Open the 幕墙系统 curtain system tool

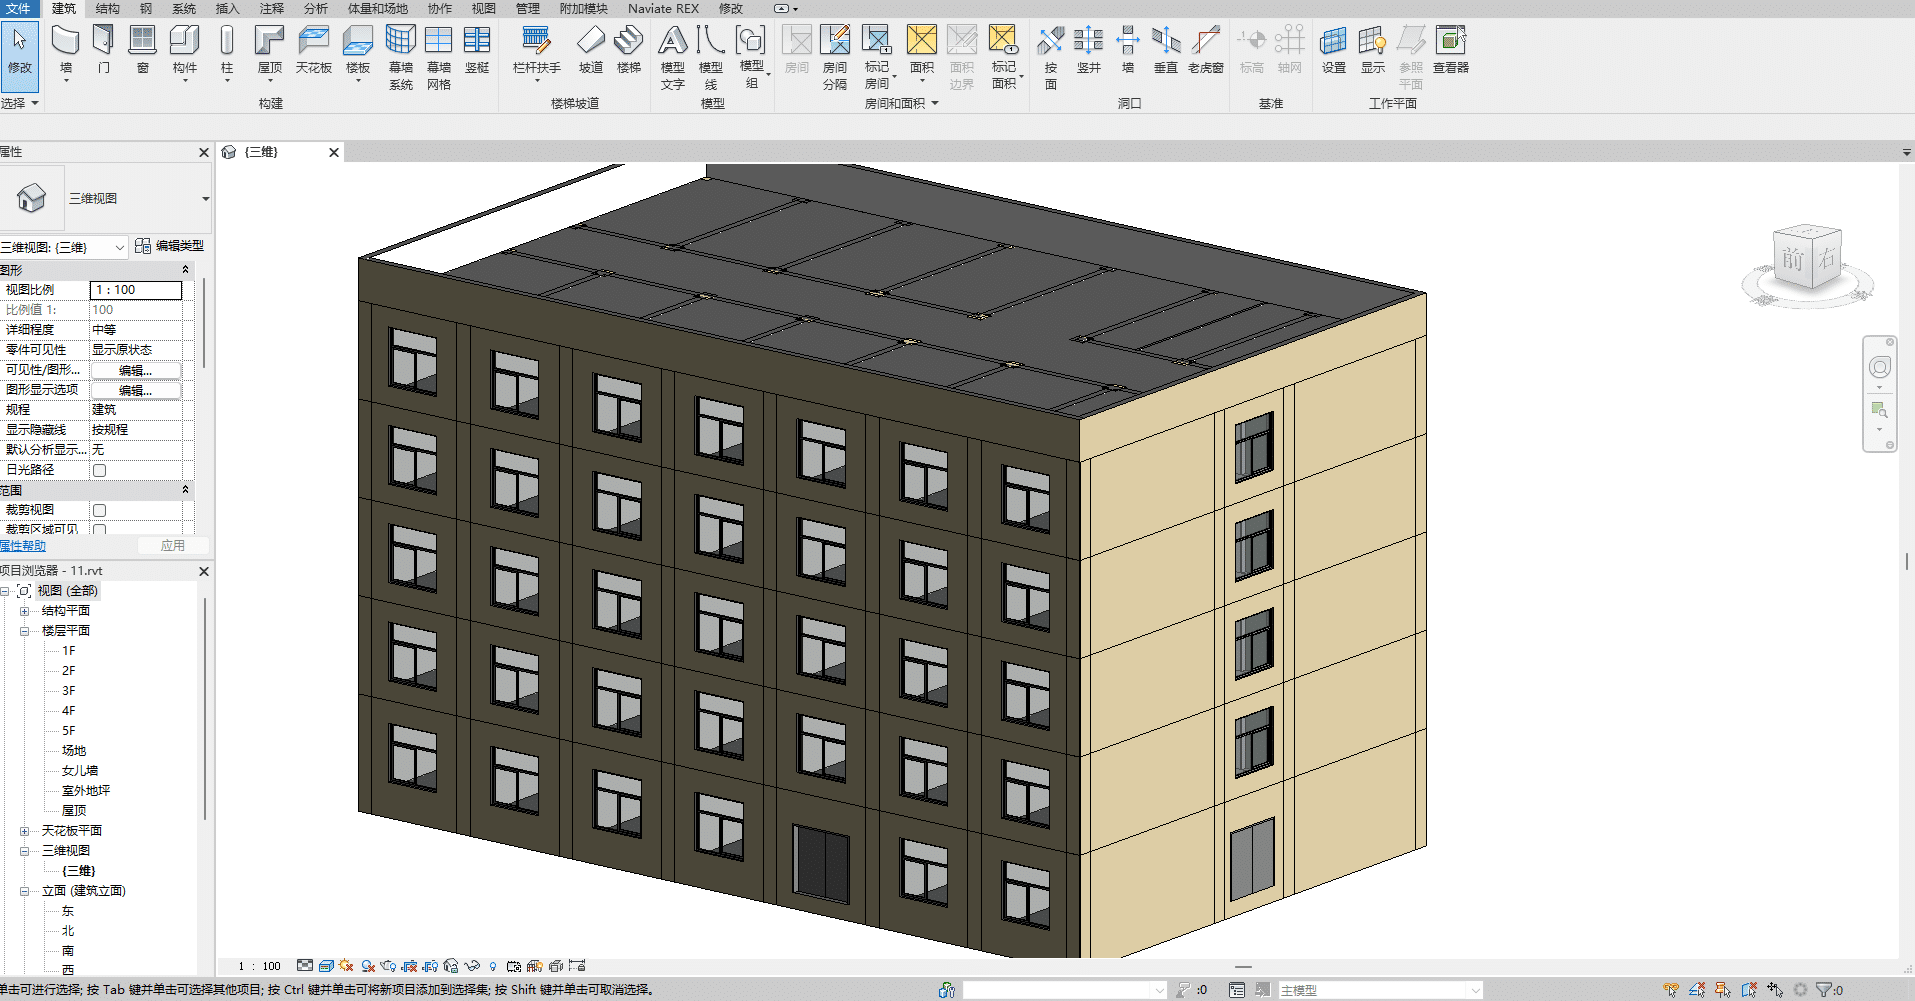pyautogui.click(x=401, y=58)
